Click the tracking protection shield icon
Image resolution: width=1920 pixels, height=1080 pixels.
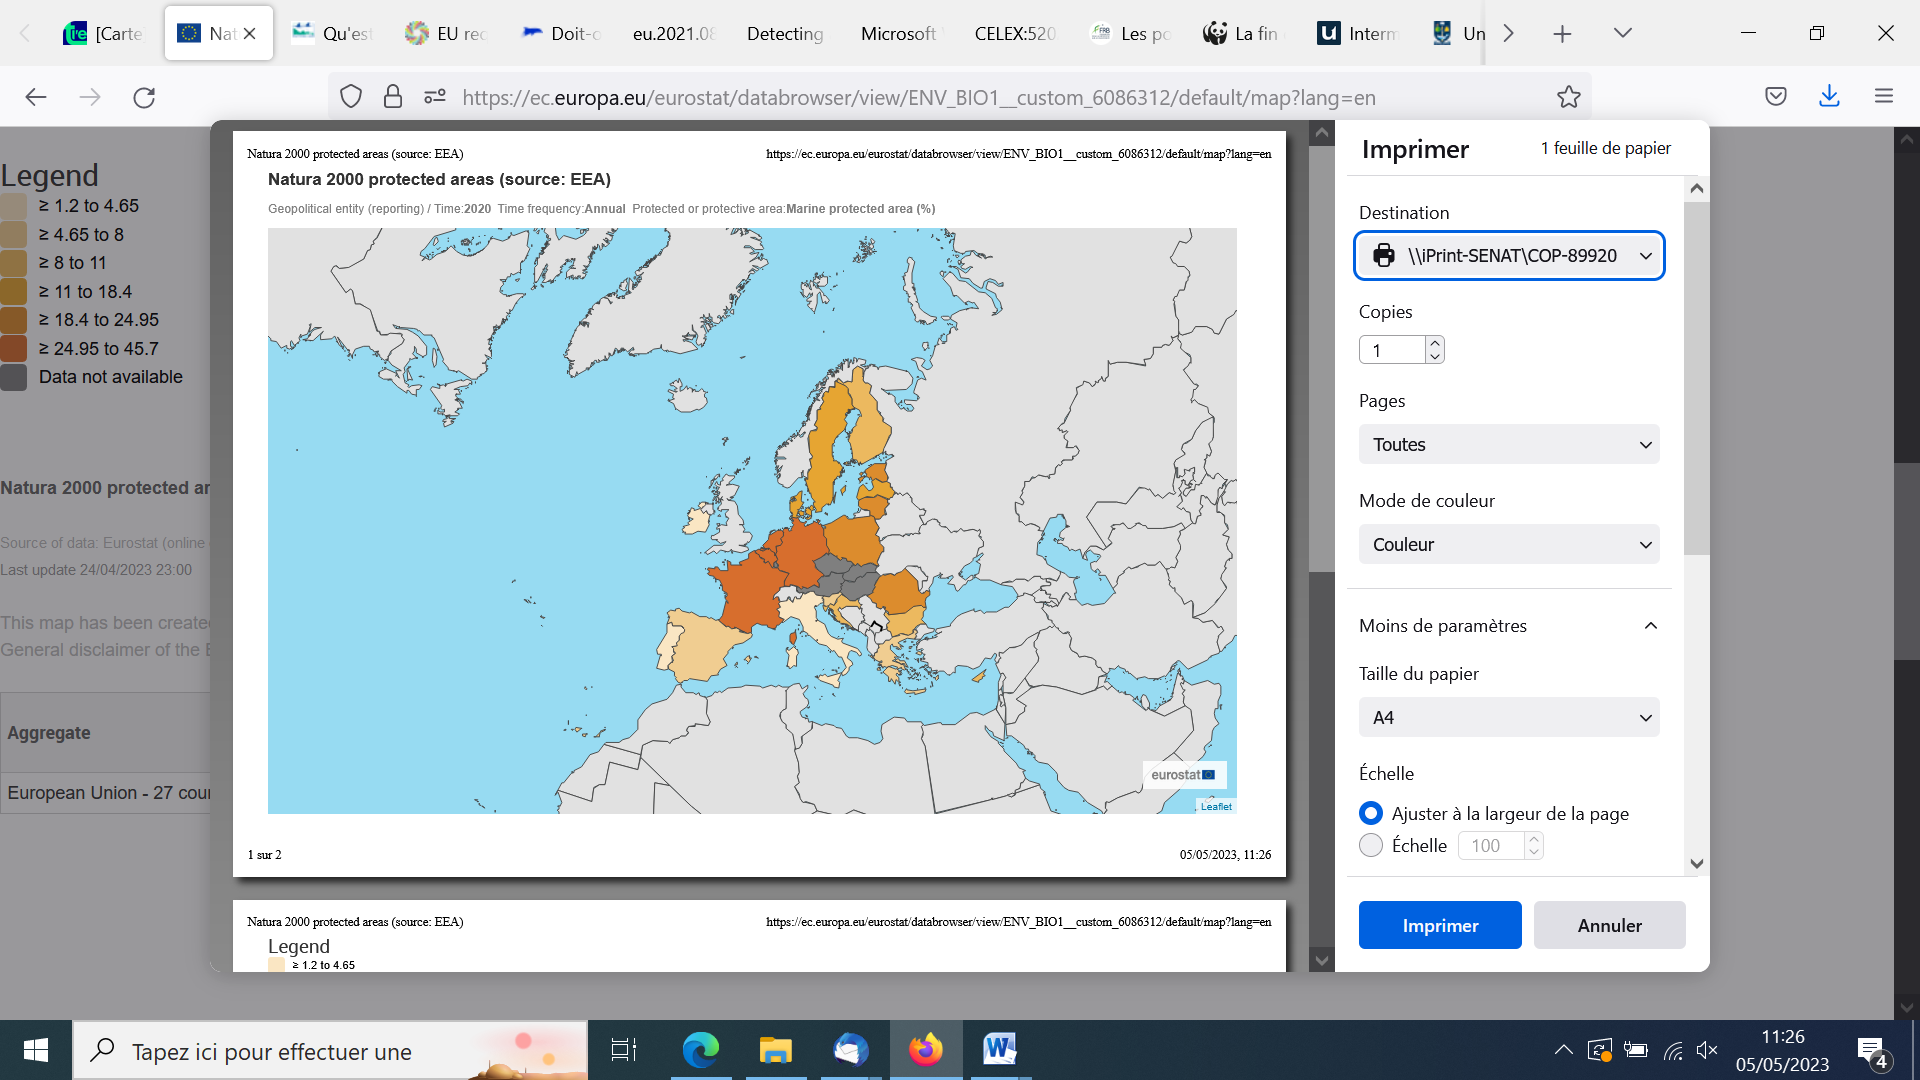pos(350,97)
